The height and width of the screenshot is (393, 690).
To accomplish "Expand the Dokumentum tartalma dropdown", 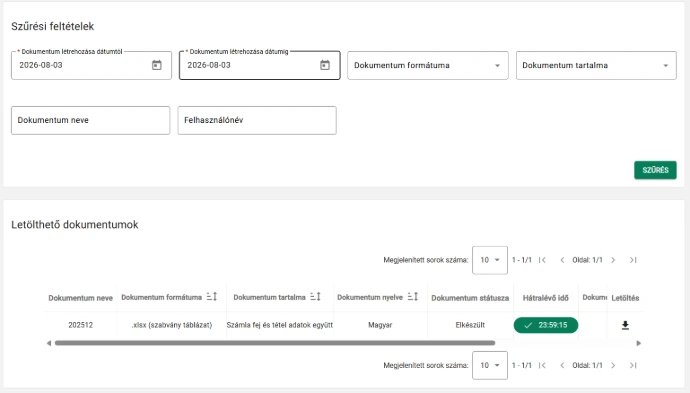I will 596,65.
